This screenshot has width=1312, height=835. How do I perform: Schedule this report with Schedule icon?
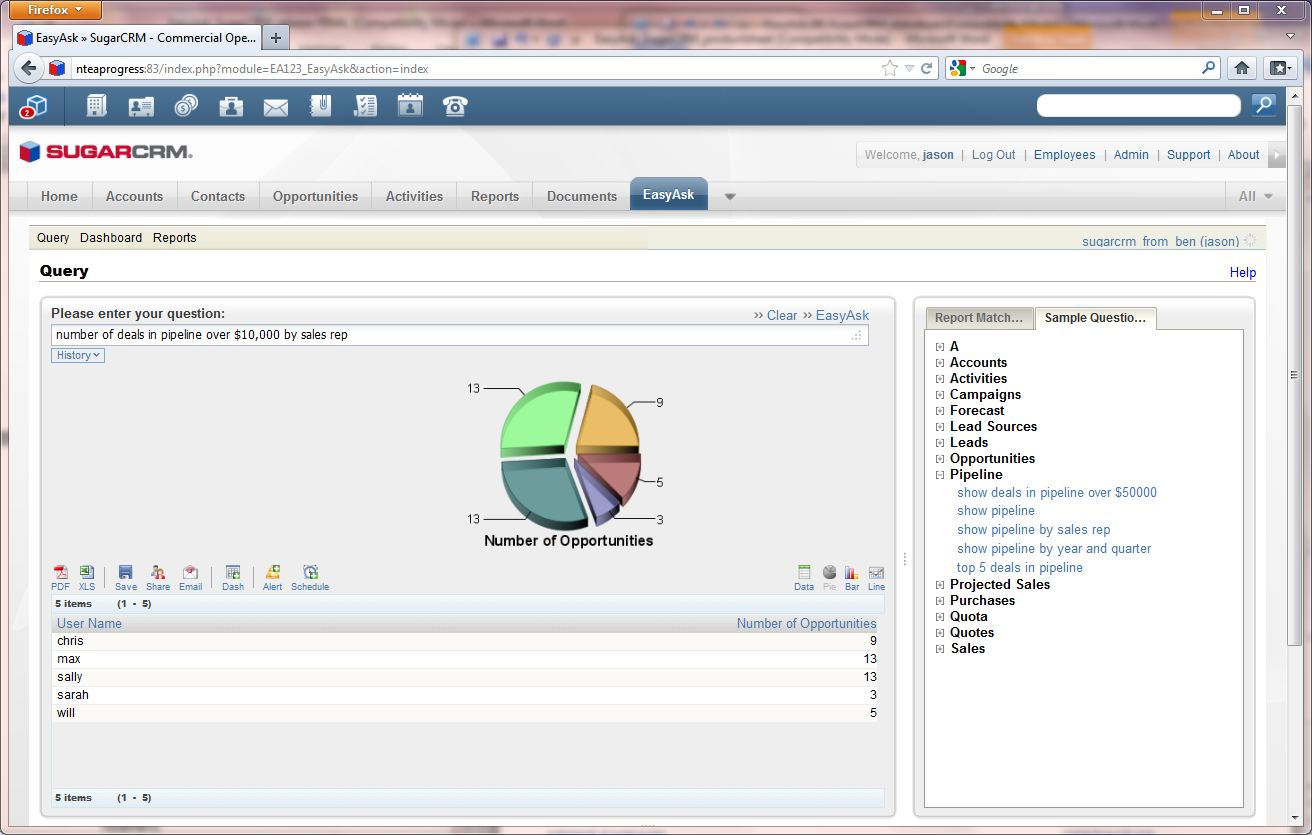(x=310, y=578)
